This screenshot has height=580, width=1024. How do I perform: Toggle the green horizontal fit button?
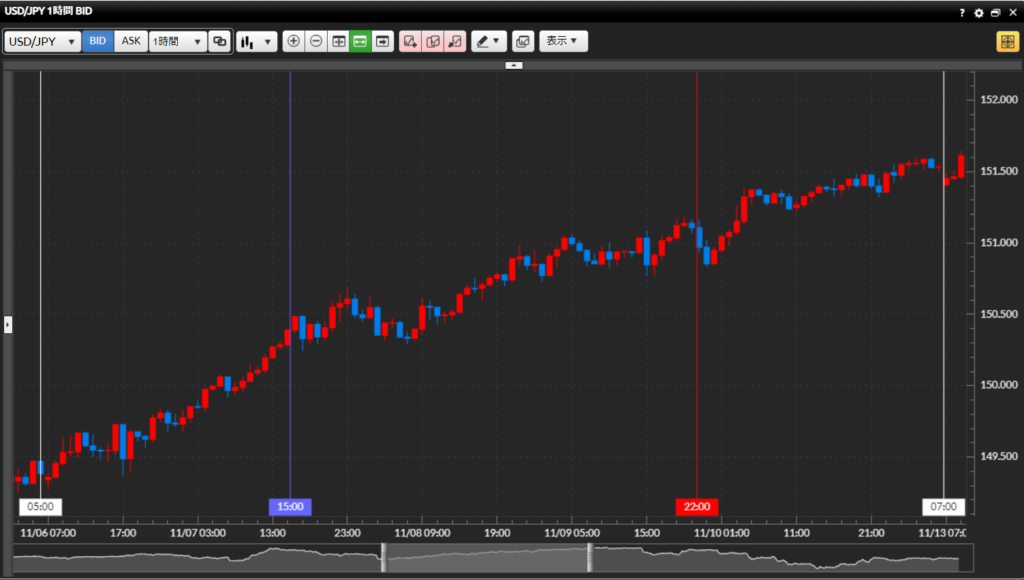click(360, 42)
